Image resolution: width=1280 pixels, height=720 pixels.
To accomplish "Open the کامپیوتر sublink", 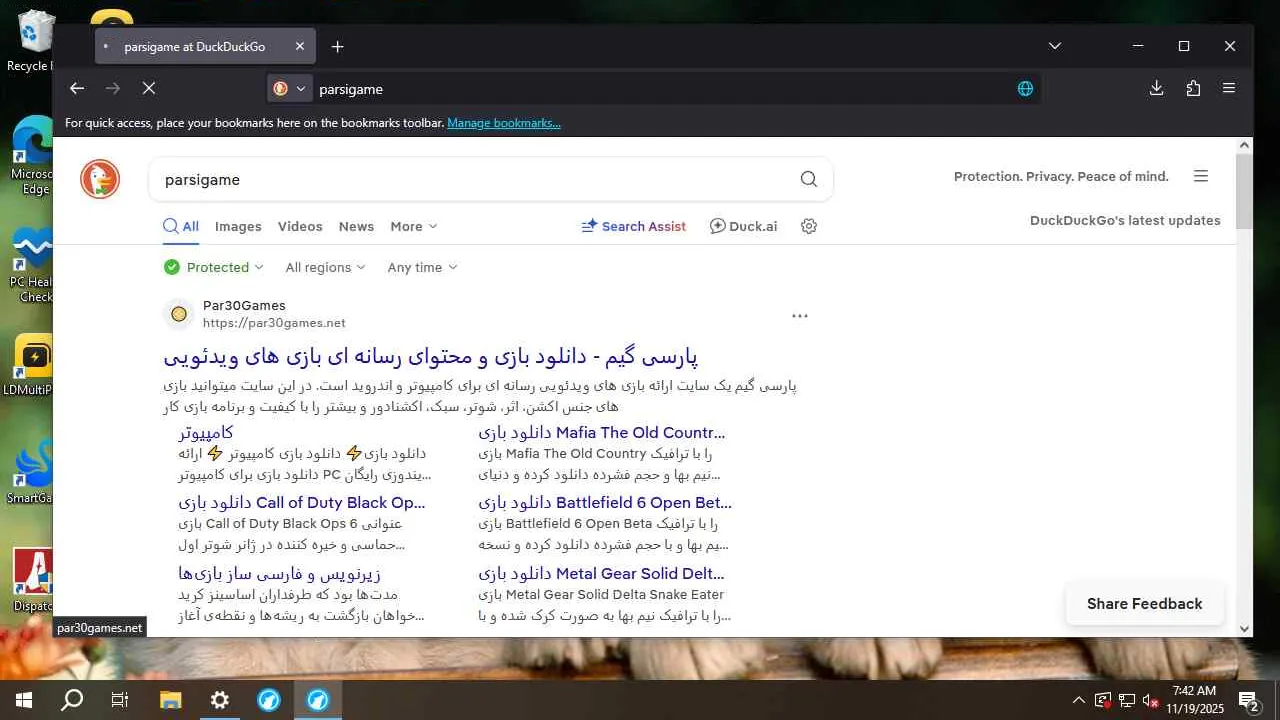I will point(206,433).
